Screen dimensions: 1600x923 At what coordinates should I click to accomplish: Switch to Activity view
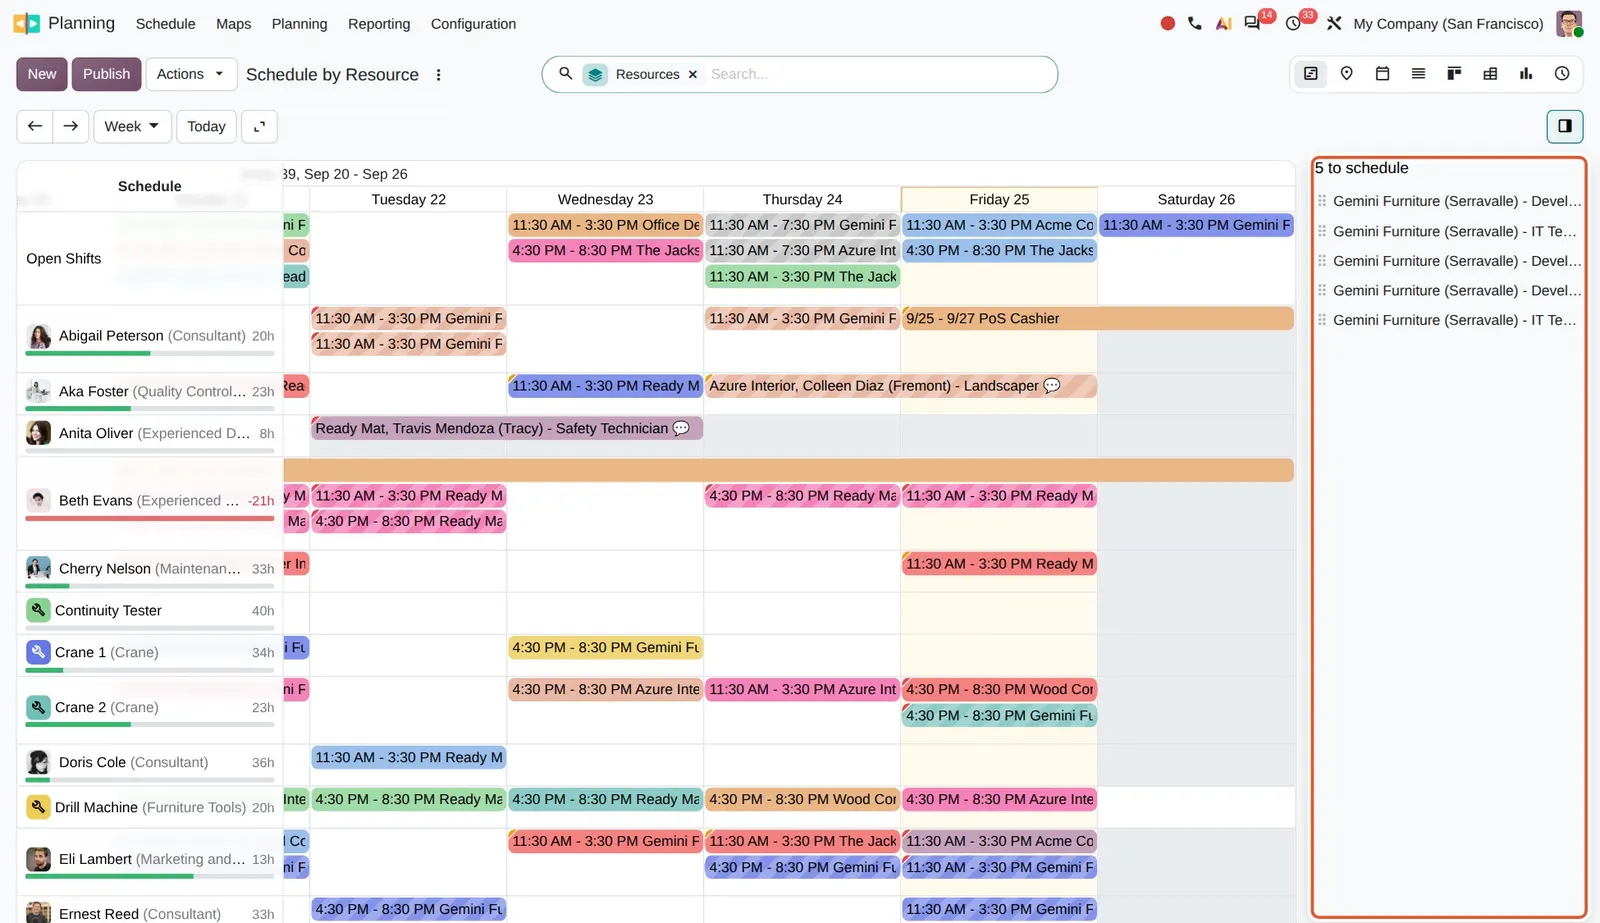click(x=1562, y=73)
